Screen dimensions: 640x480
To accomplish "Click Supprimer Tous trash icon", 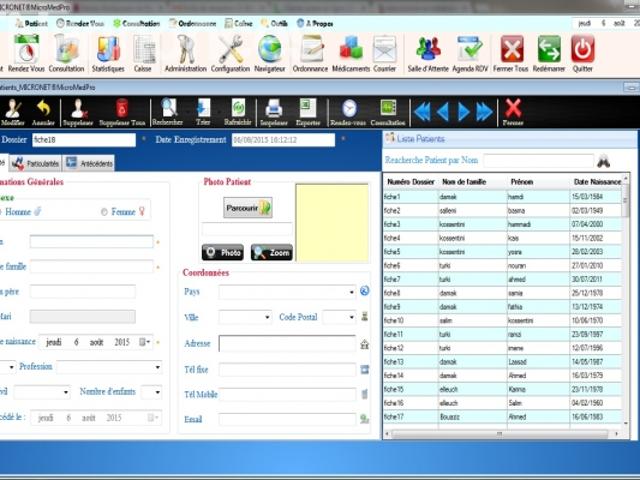I will pyautogui.click(x=122, y=112).
